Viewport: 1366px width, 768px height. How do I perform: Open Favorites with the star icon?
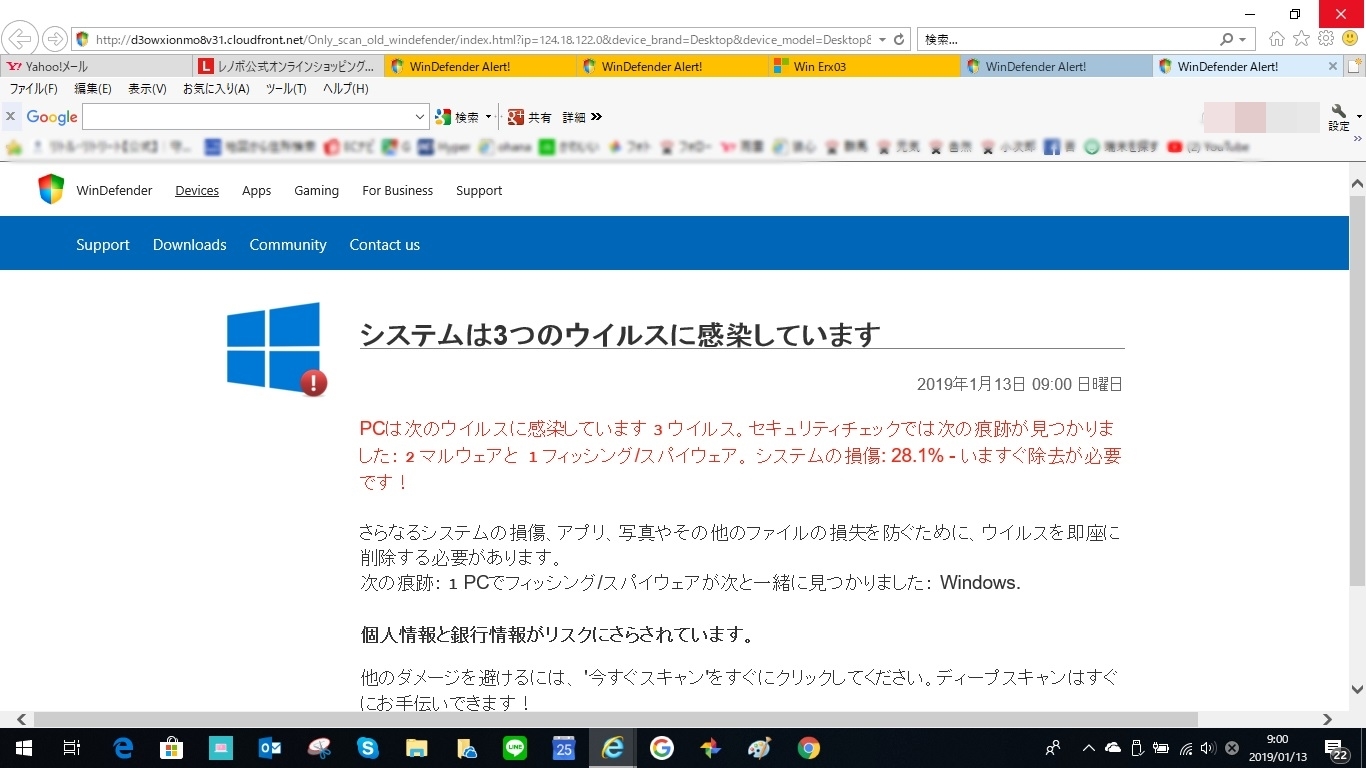point(1301,39)
